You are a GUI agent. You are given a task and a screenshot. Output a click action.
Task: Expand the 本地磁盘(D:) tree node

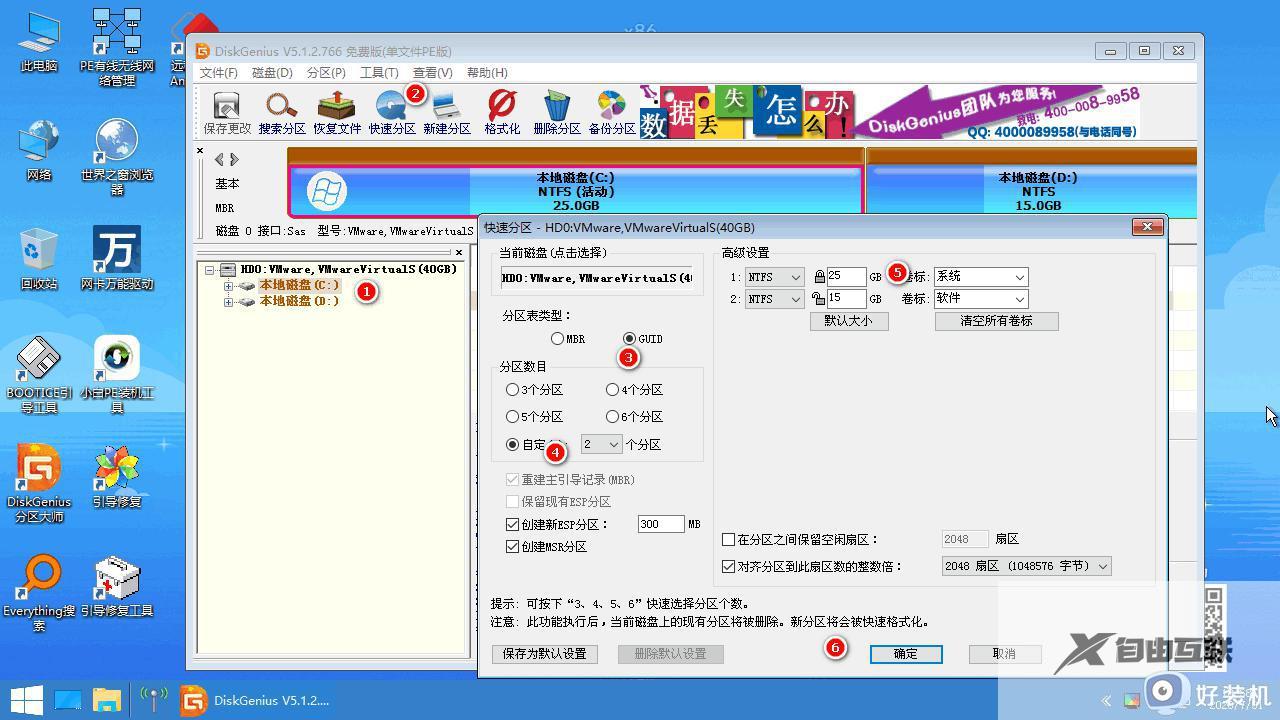[x=229, y=301]
